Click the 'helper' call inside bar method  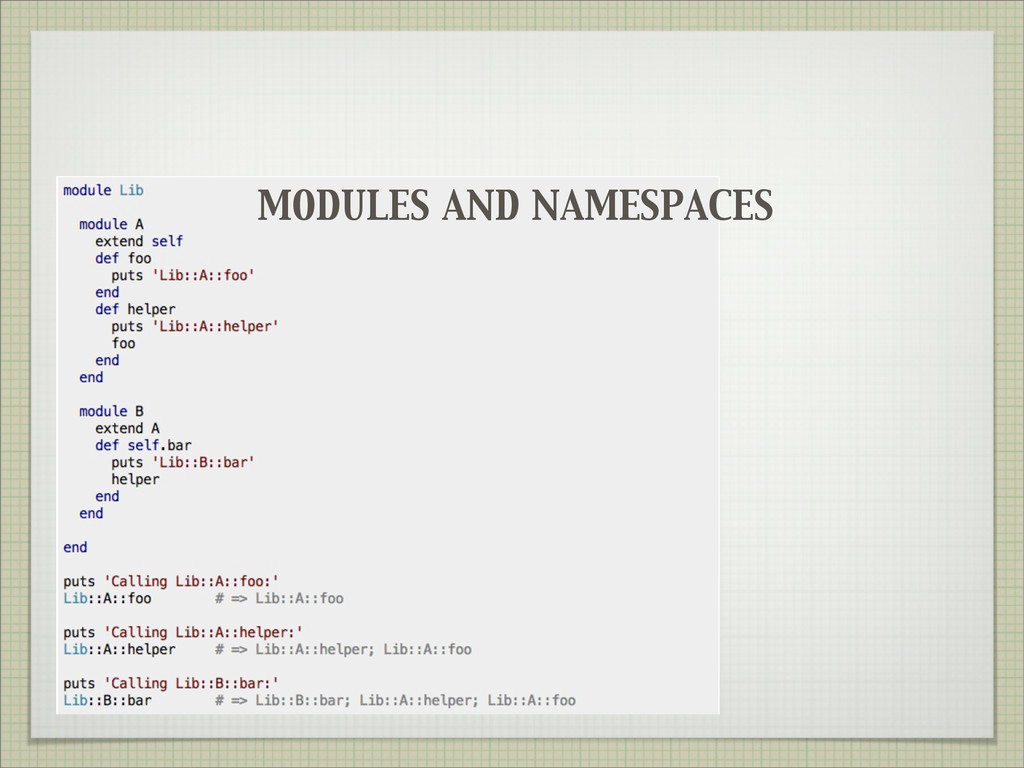[x=135, y=479]
